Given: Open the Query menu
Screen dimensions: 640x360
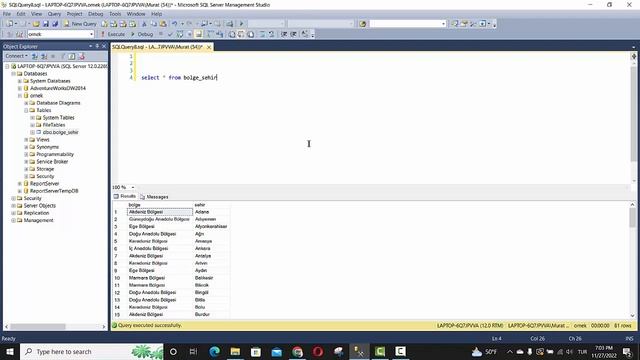Looking at the screenshot, I should coord(54,14).
